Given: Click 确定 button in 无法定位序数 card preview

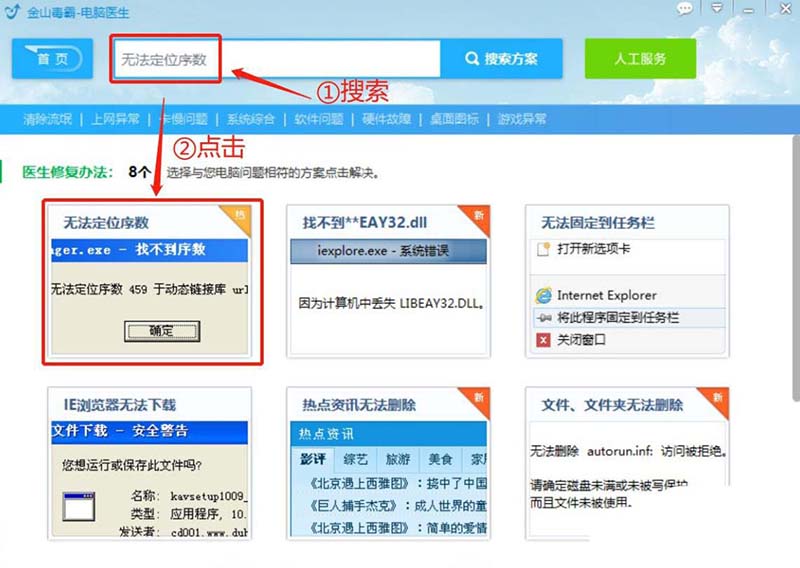Looking at the screenshot, I should [x=162, y=331].
